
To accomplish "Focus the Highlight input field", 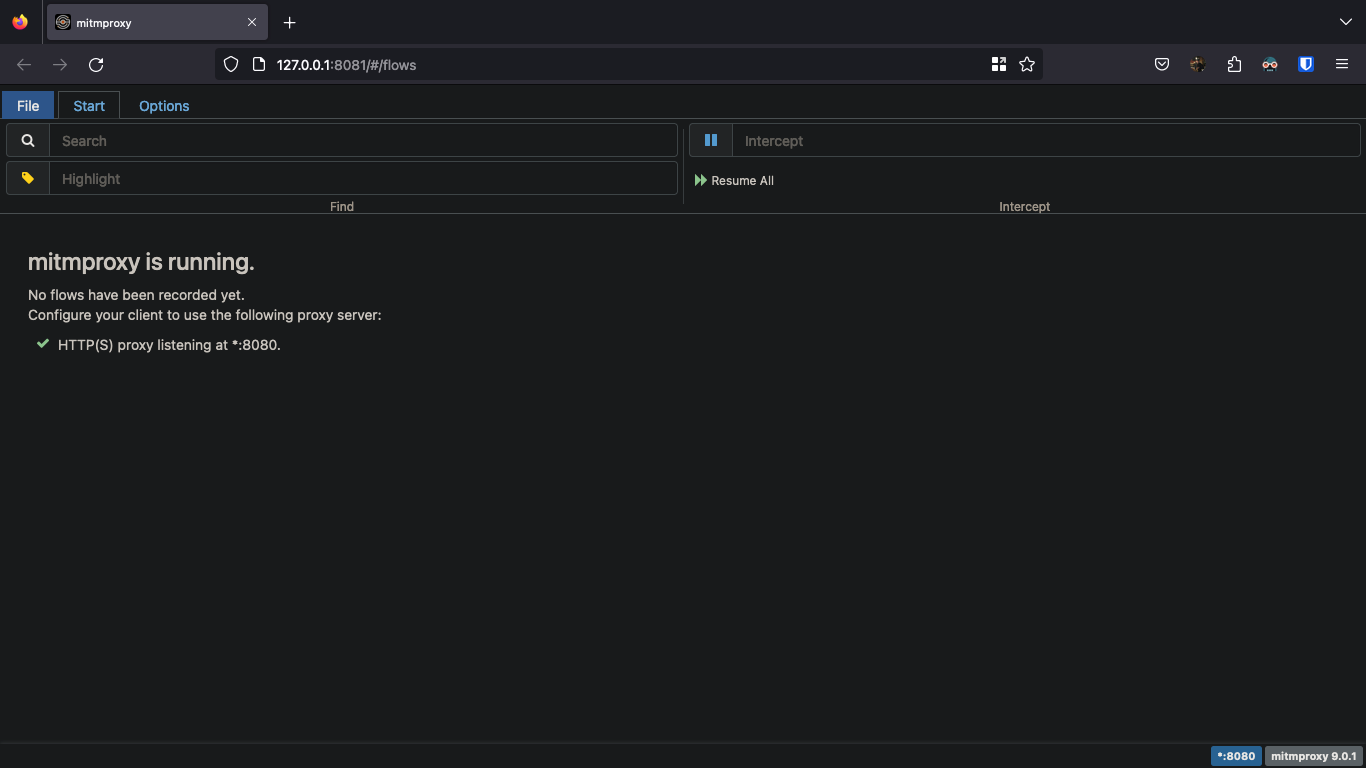I will [363, 178].
